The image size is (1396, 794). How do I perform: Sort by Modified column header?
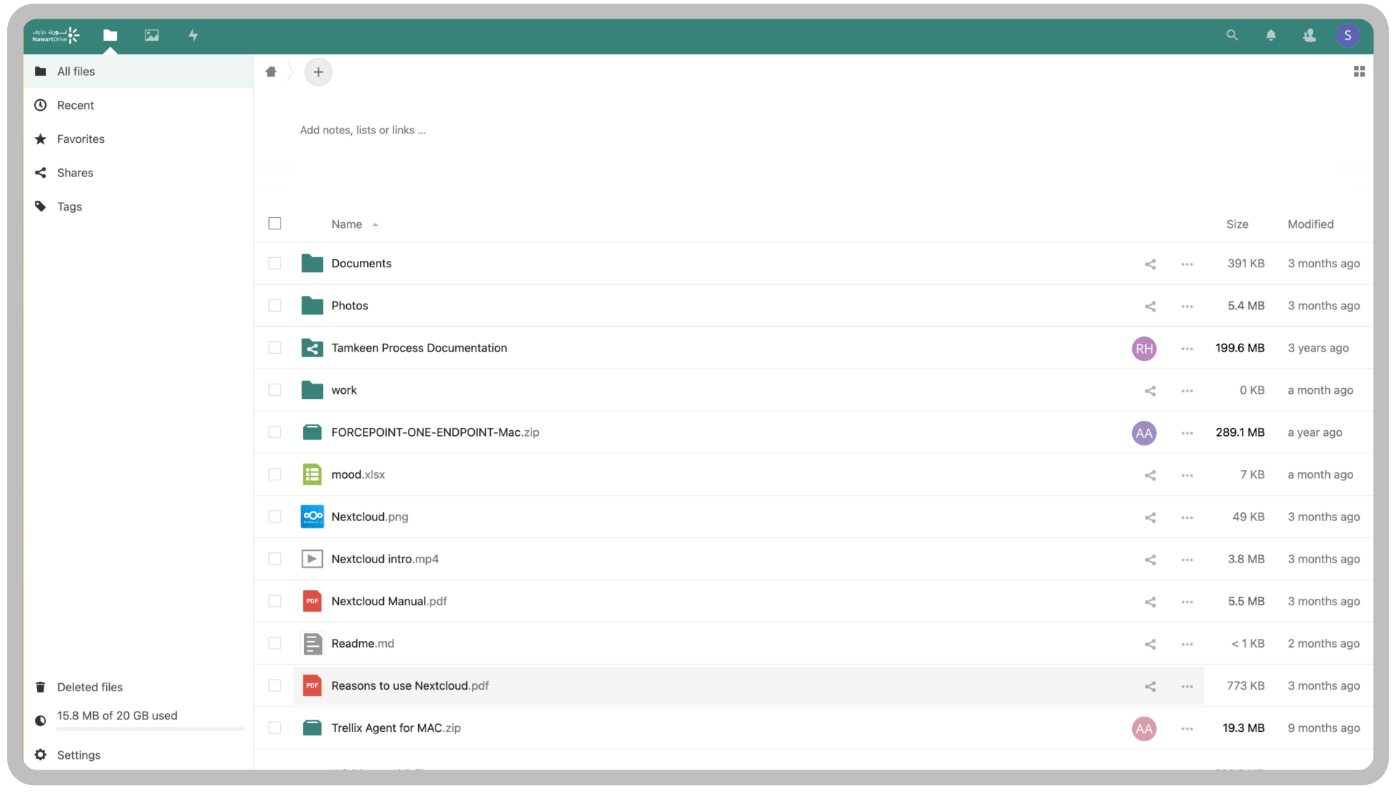click(x=1311, y=224)
